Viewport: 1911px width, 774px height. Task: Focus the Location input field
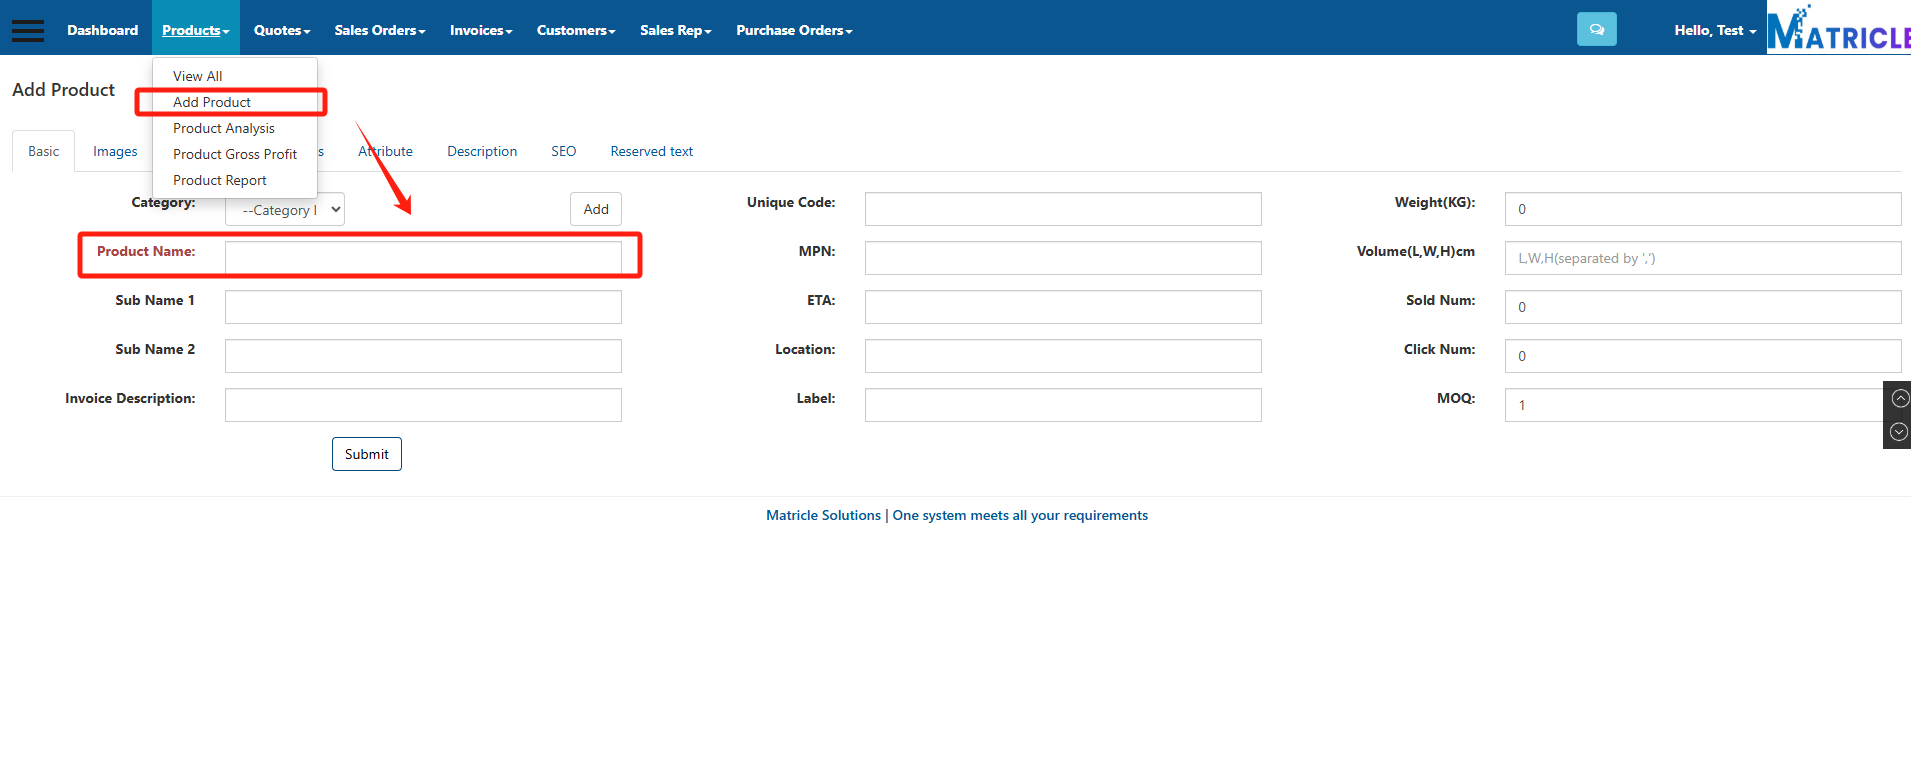[1063, 356]
